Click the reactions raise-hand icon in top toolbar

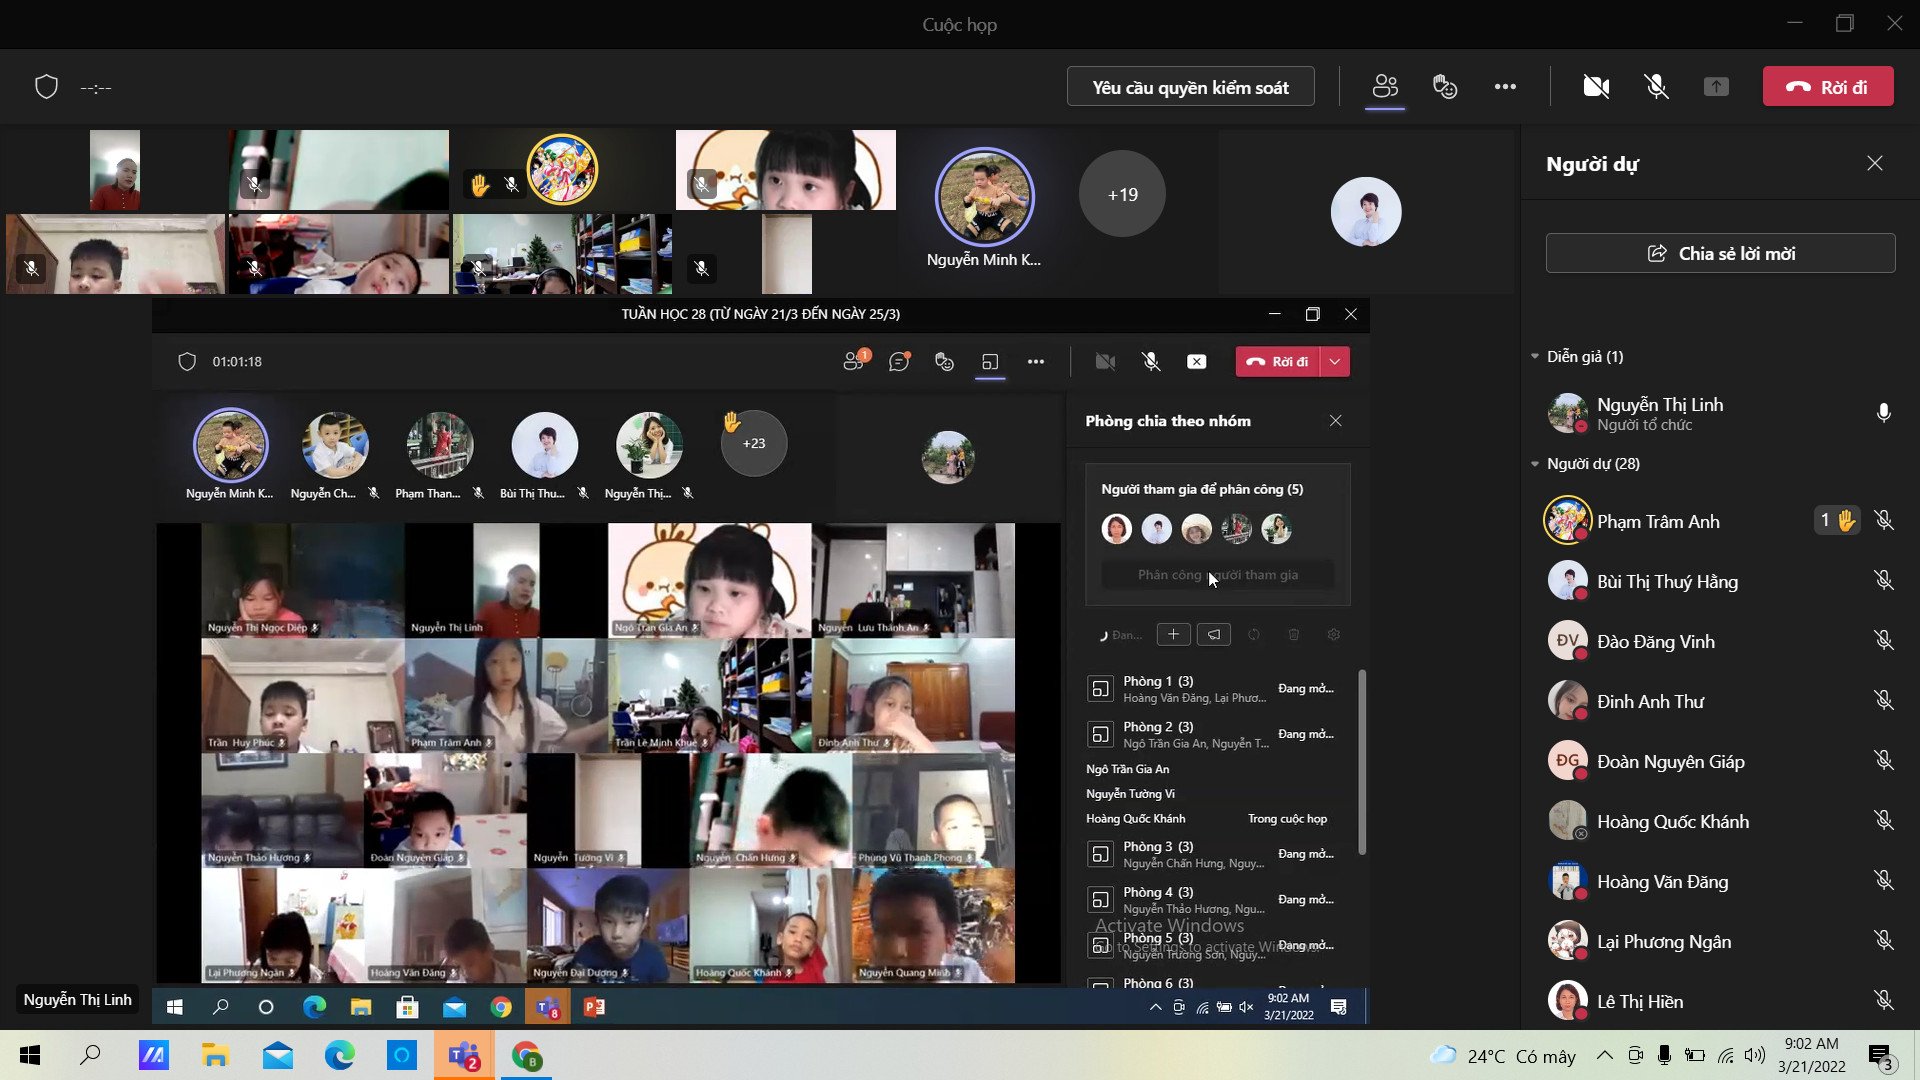(x=1445, y=87)
